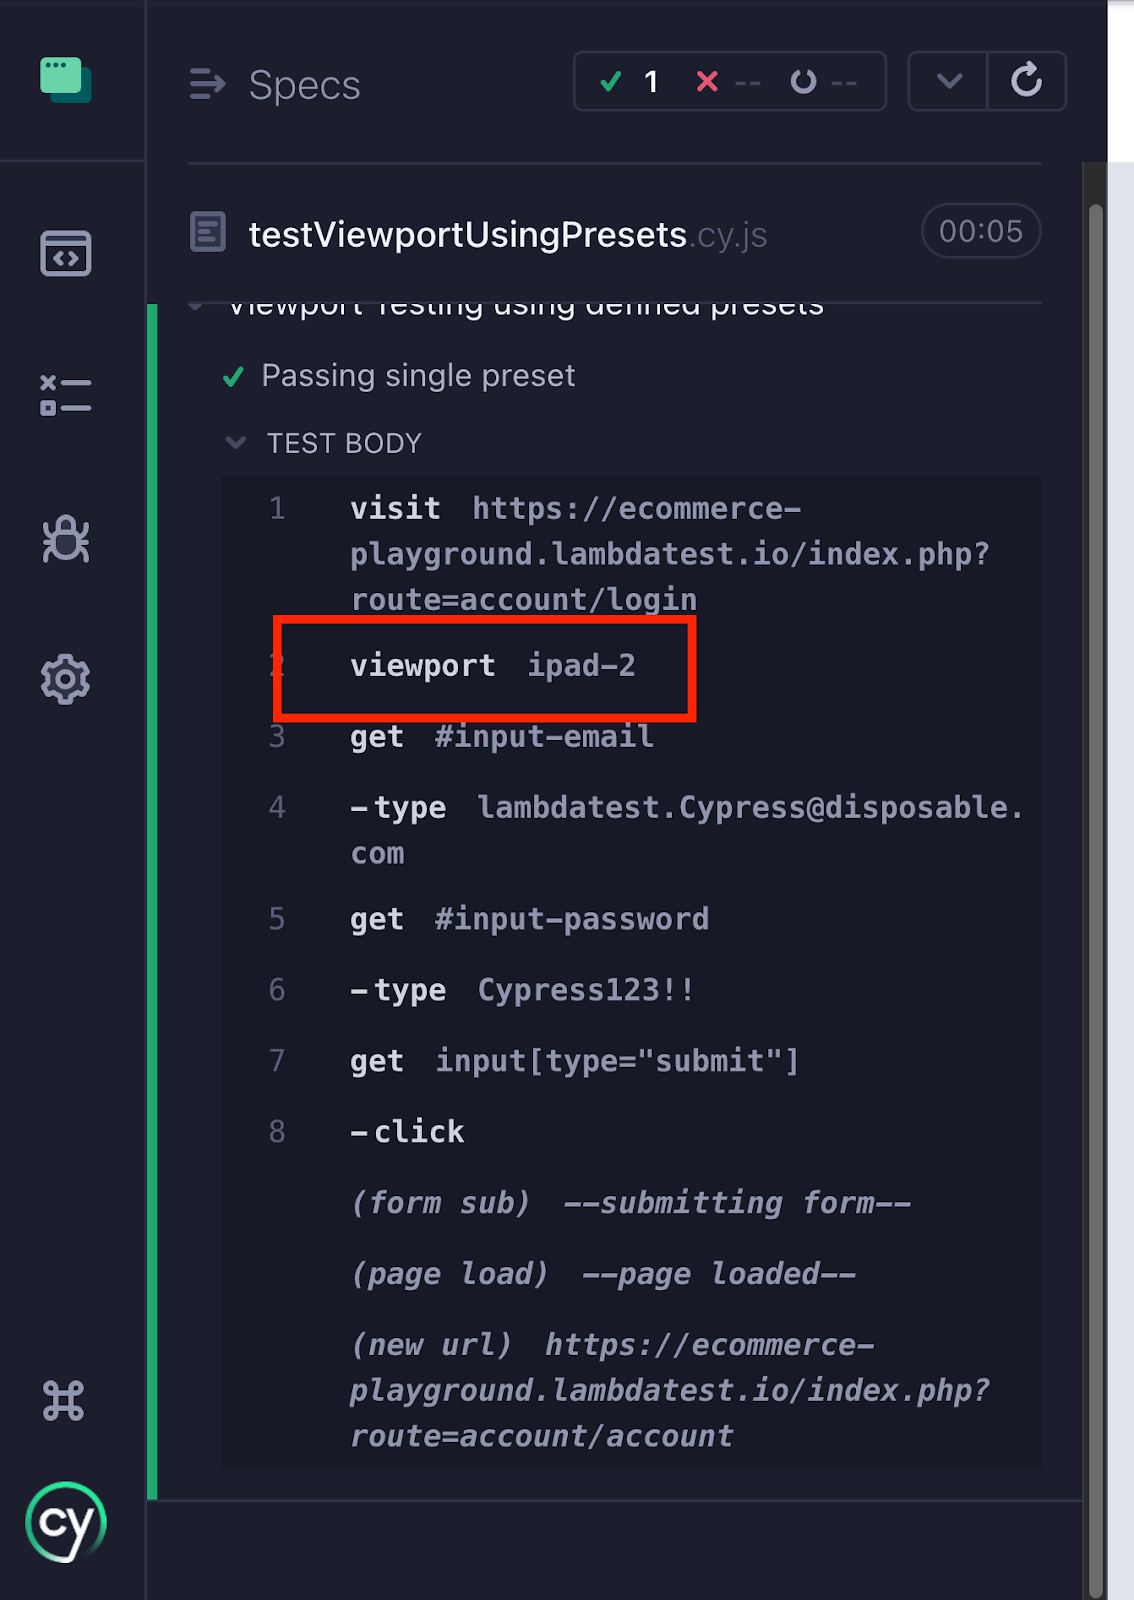Click the command log vertical scrollbar
1134x1600 pixels.
click(1095, 900)
